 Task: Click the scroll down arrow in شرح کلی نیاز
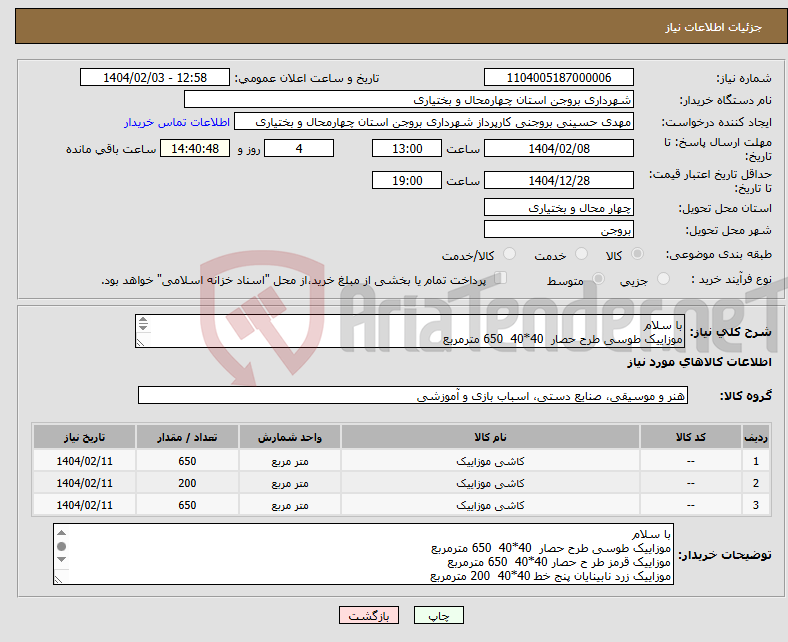[143, 328]
